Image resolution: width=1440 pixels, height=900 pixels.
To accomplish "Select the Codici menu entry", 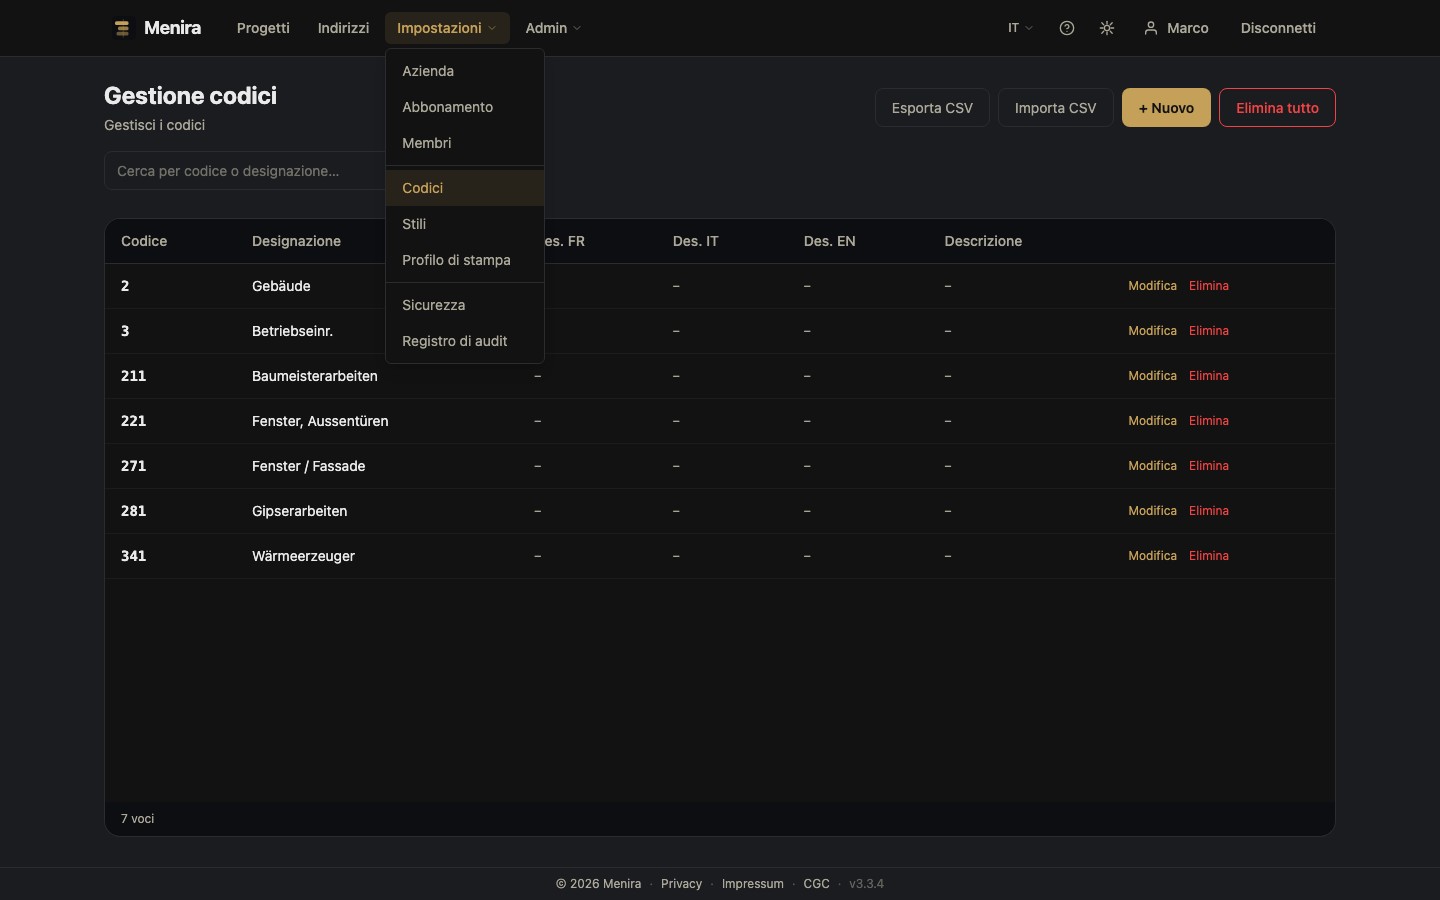I will tap(465, 188).
